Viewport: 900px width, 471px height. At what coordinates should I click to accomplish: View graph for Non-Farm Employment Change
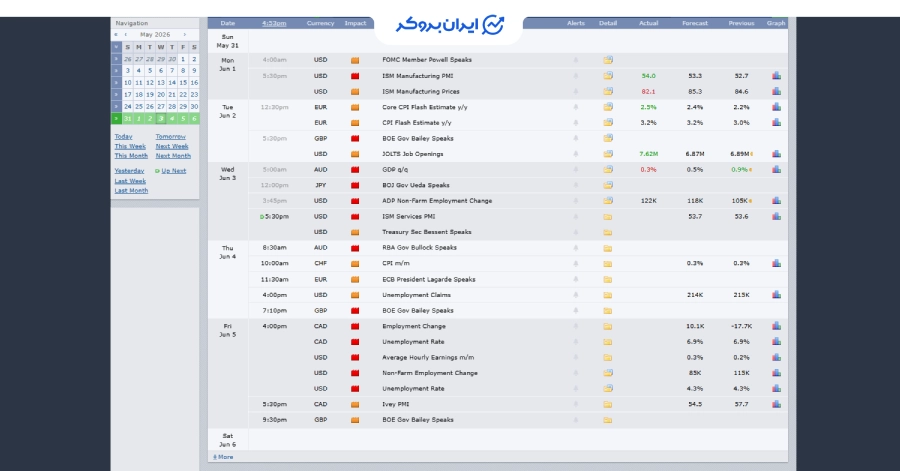(776, 373)
